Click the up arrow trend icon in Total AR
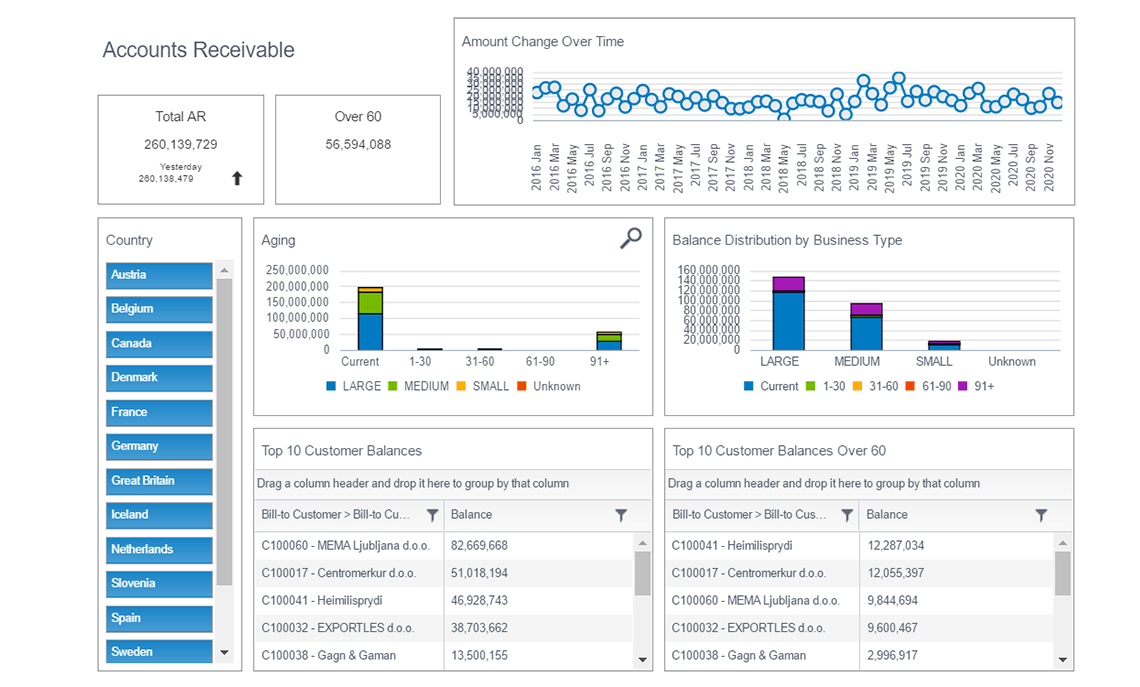The image size is (1140, 687). coord(237,178)
